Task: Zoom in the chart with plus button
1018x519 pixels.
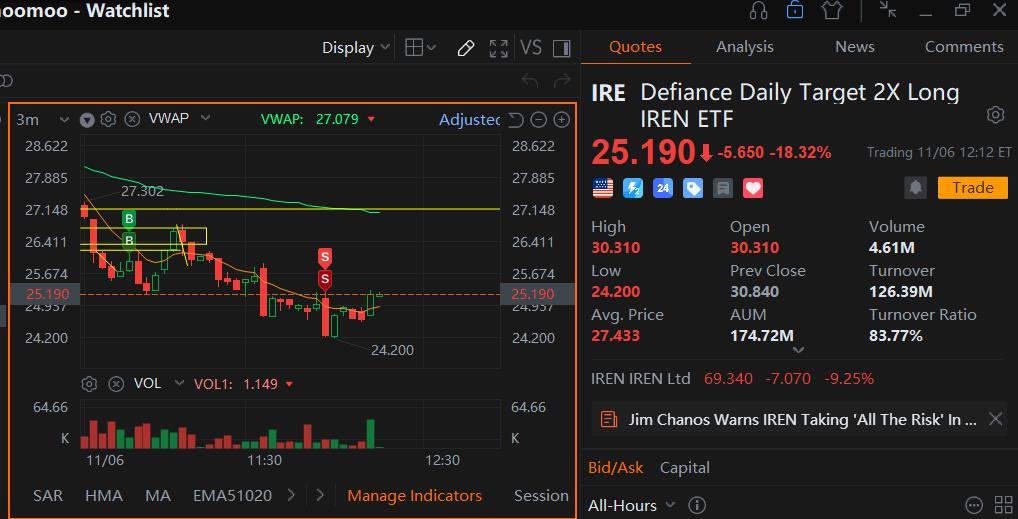Action: 562,120
